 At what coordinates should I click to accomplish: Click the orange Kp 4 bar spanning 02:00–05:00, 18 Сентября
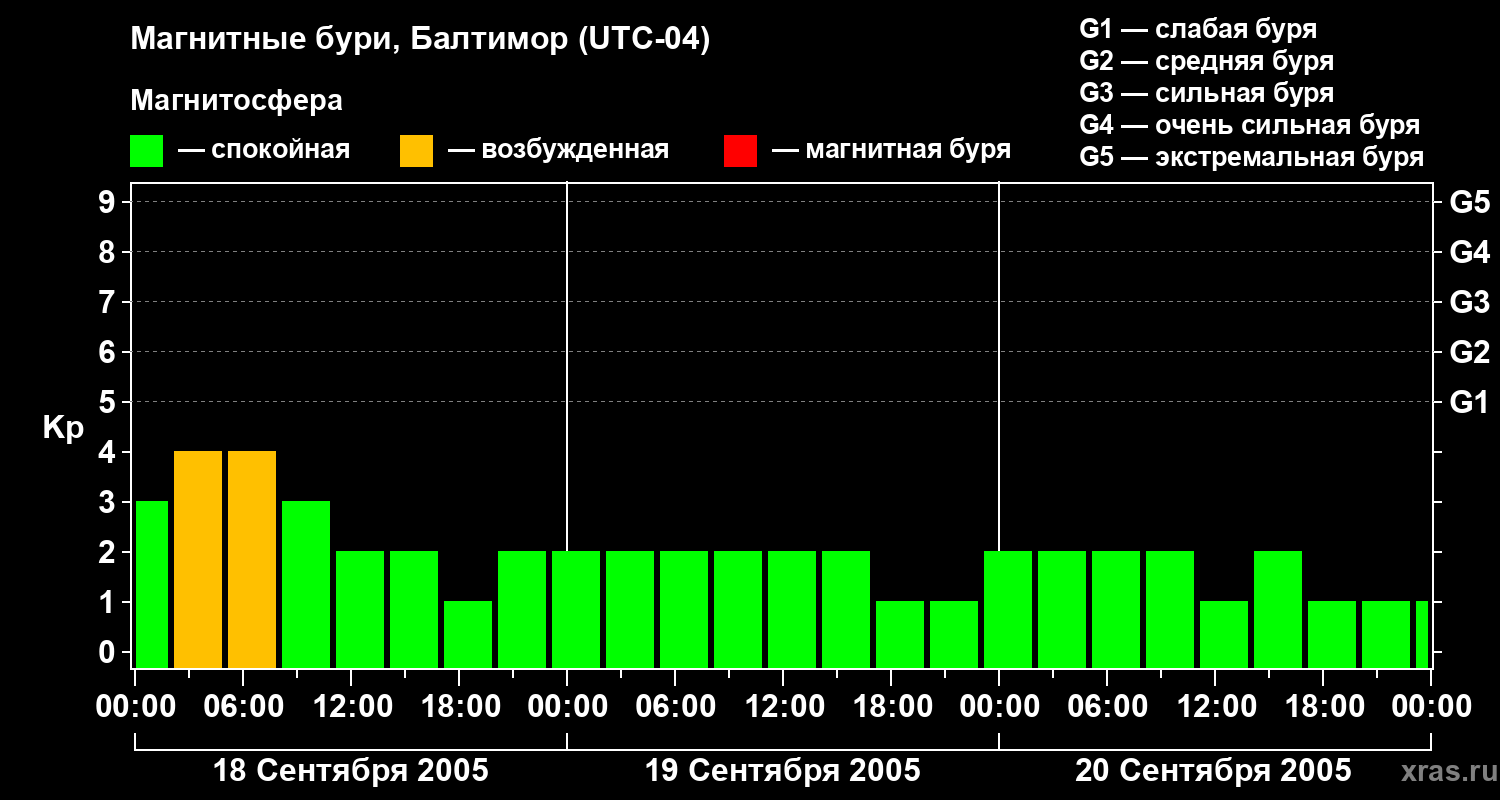tap(198, 560)
